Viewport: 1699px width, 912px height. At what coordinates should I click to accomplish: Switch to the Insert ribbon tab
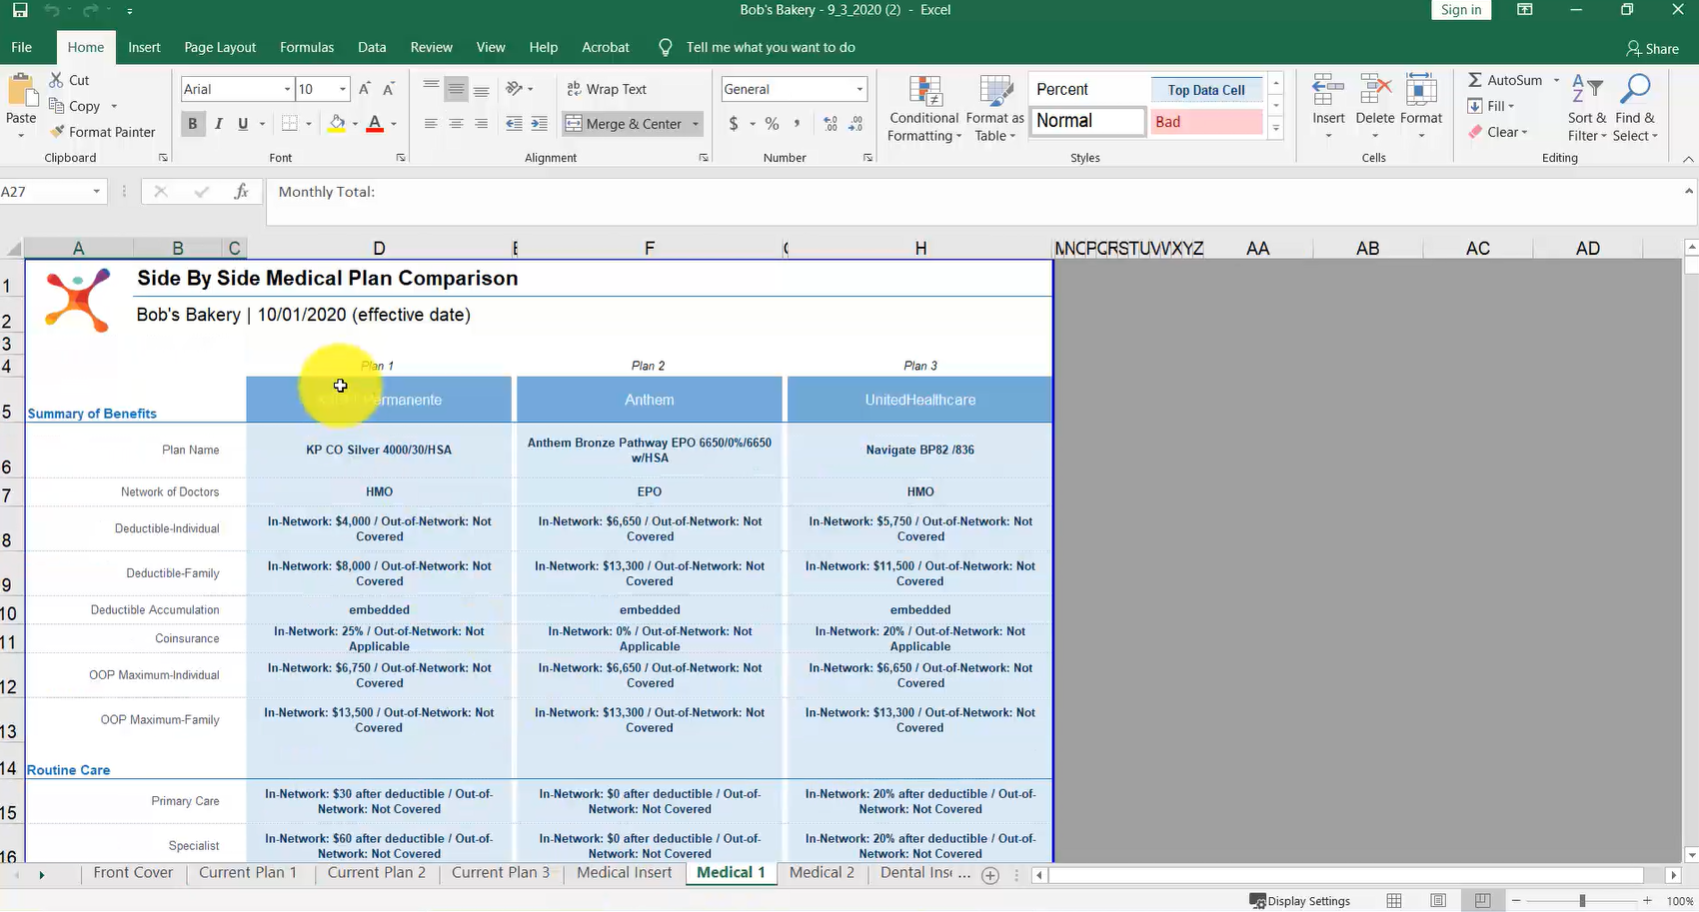pyautogui.click(x=144, y=47)
